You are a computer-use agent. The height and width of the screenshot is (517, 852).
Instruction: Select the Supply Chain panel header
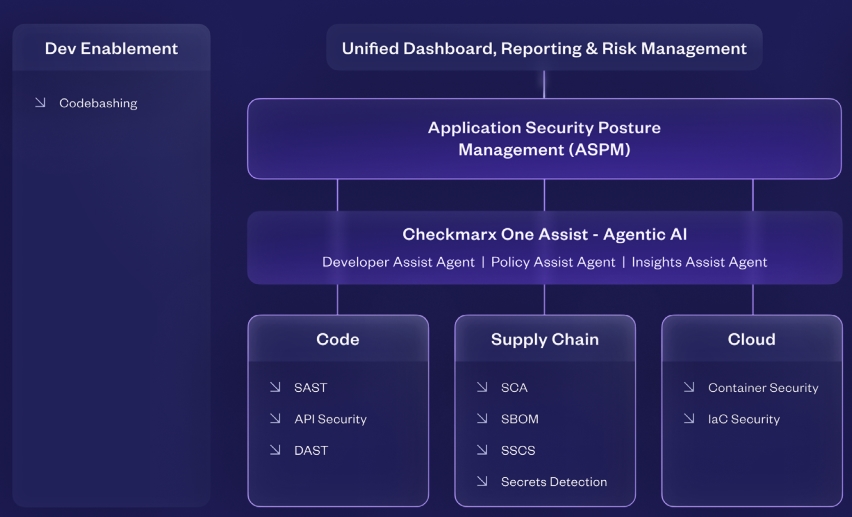point(545,339)
